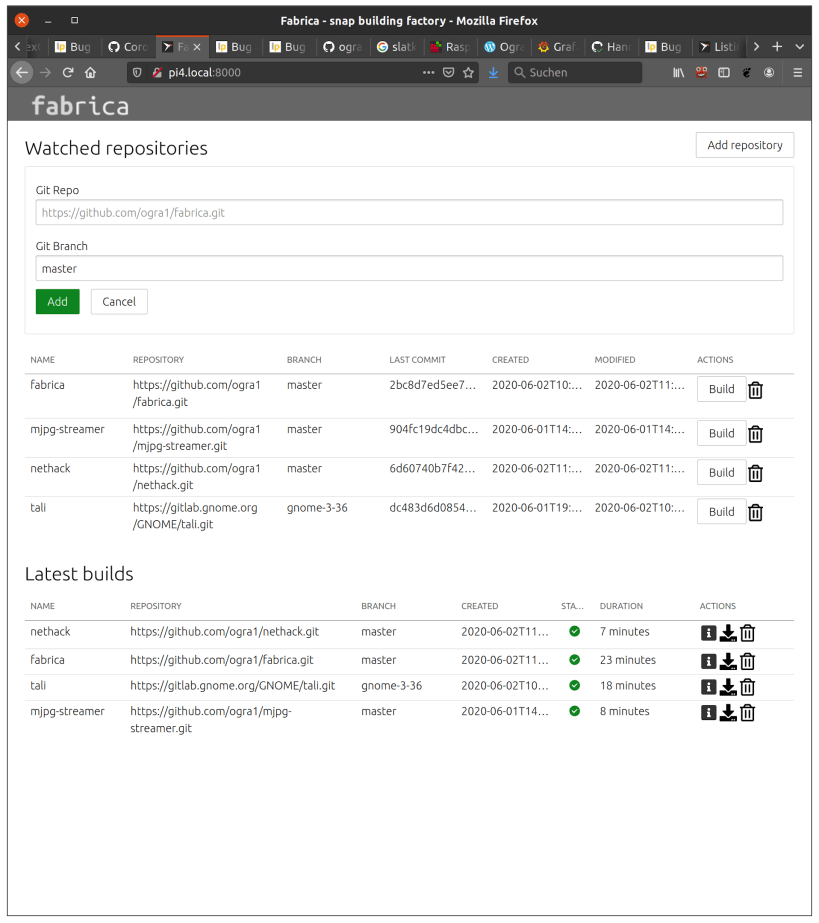Reload the page in Firefox
This screenshot has height=923, width=819.
tap(68, 72)
